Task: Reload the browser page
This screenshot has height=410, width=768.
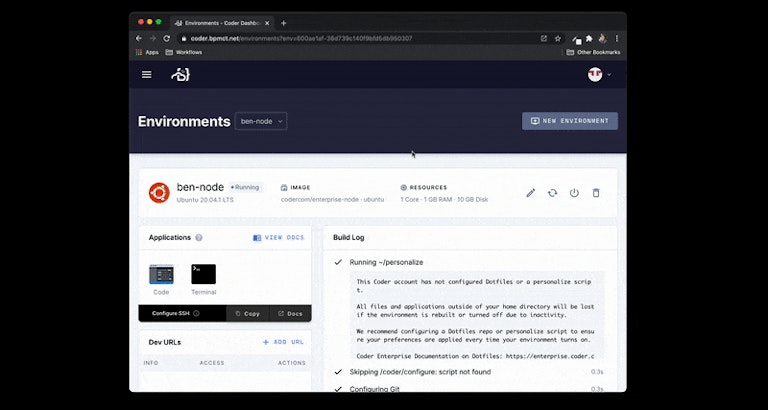Action: pos(167,38)
